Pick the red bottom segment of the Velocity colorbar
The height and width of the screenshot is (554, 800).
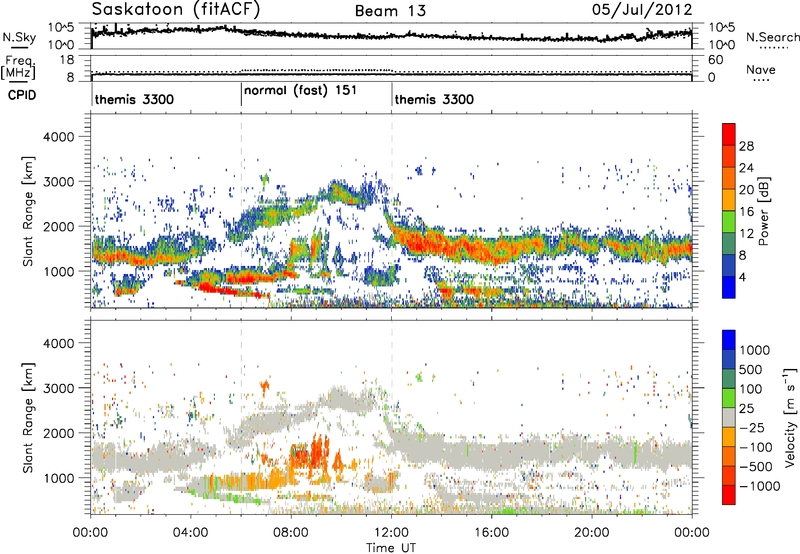click(x=729, y=495)
